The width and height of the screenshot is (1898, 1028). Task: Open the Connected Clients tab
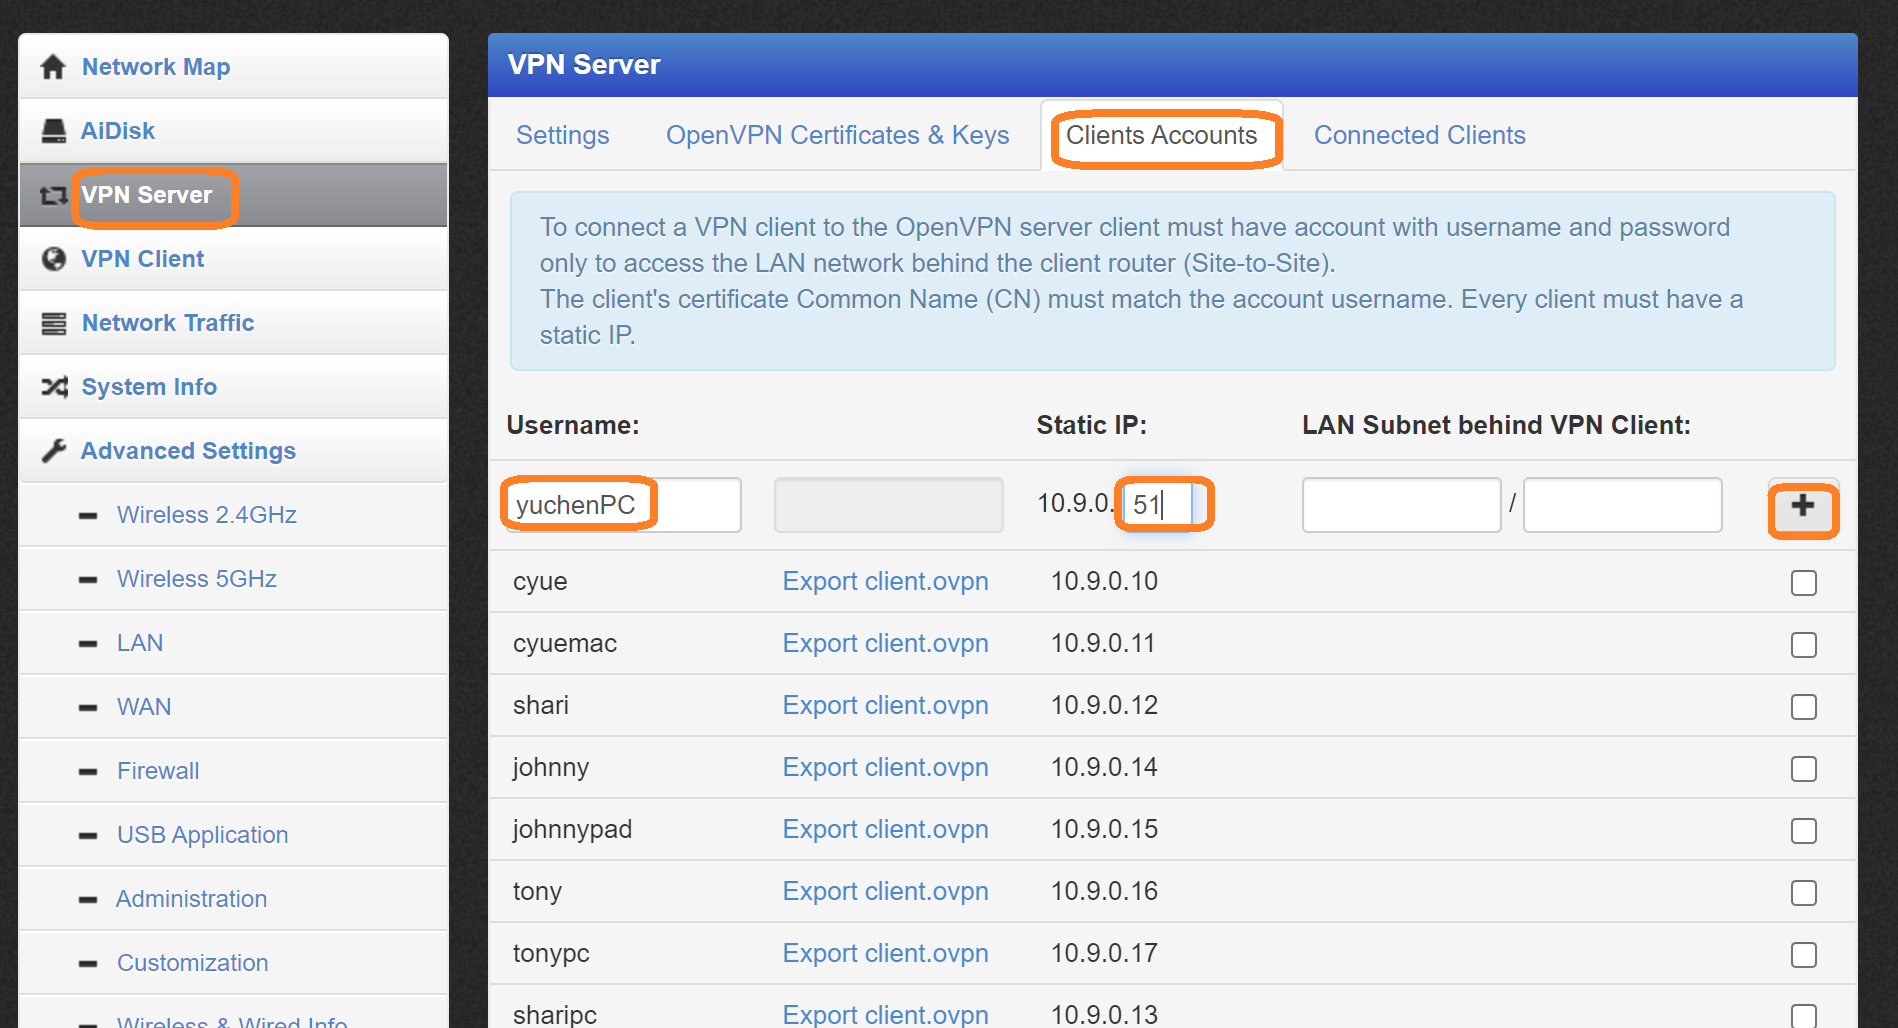tap(1419, 135)
